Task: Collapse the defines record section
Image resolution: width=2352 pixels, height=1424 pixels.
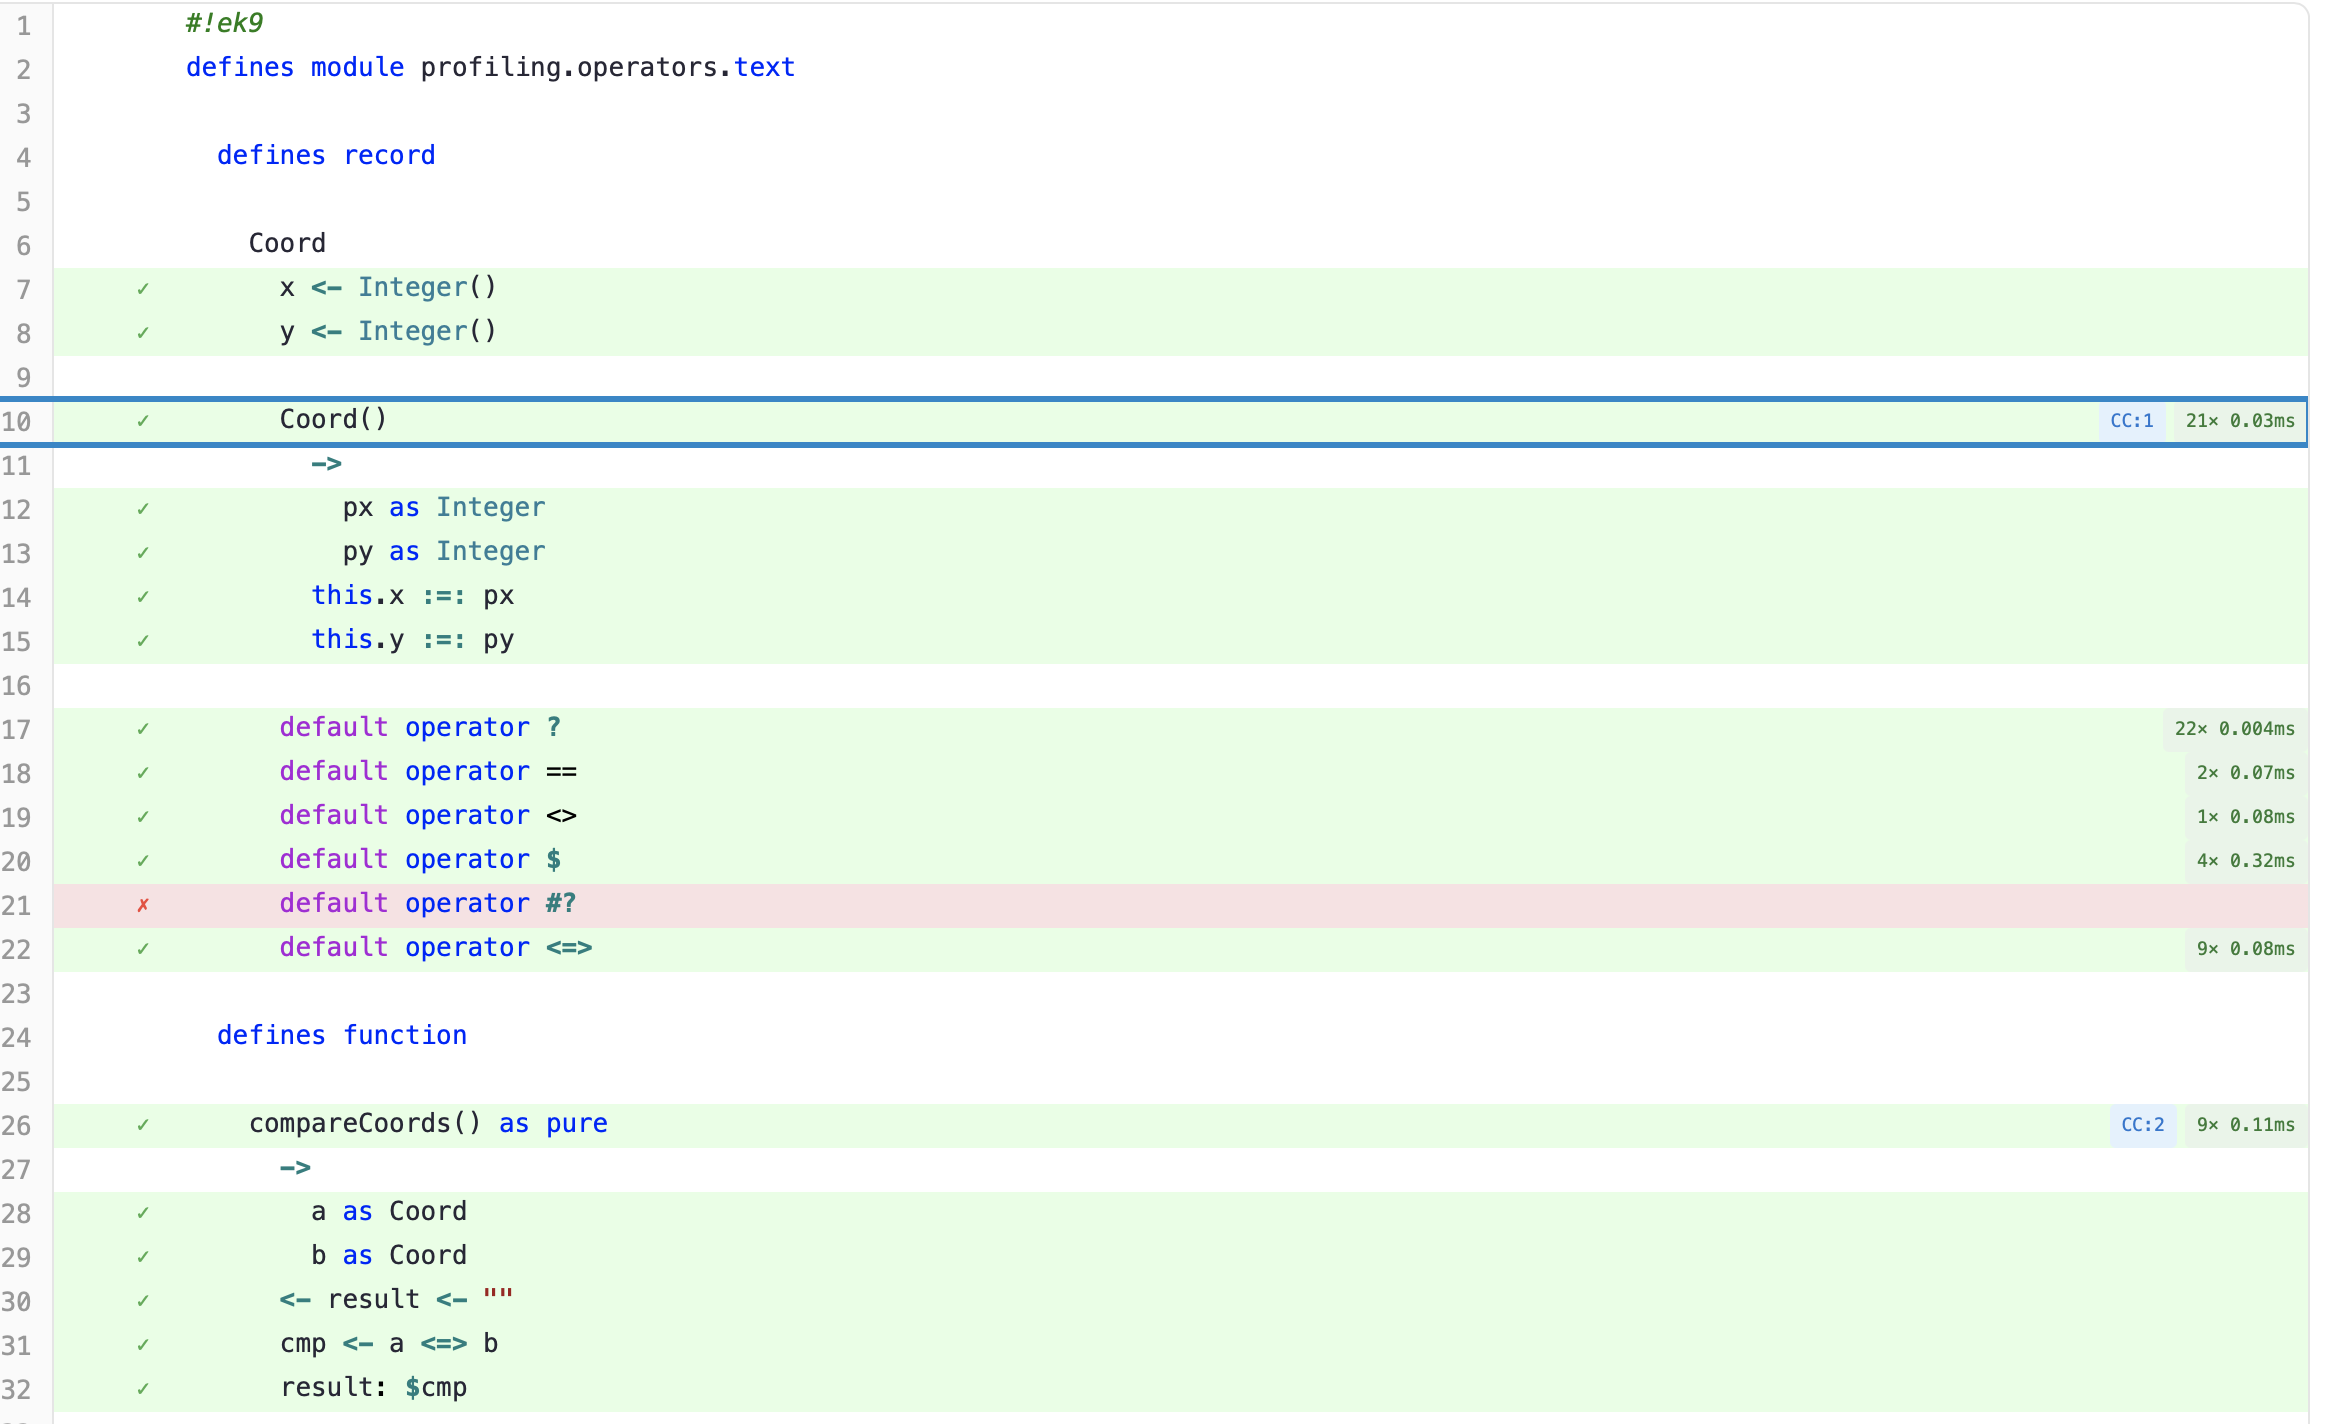Action: coord(326,155)
